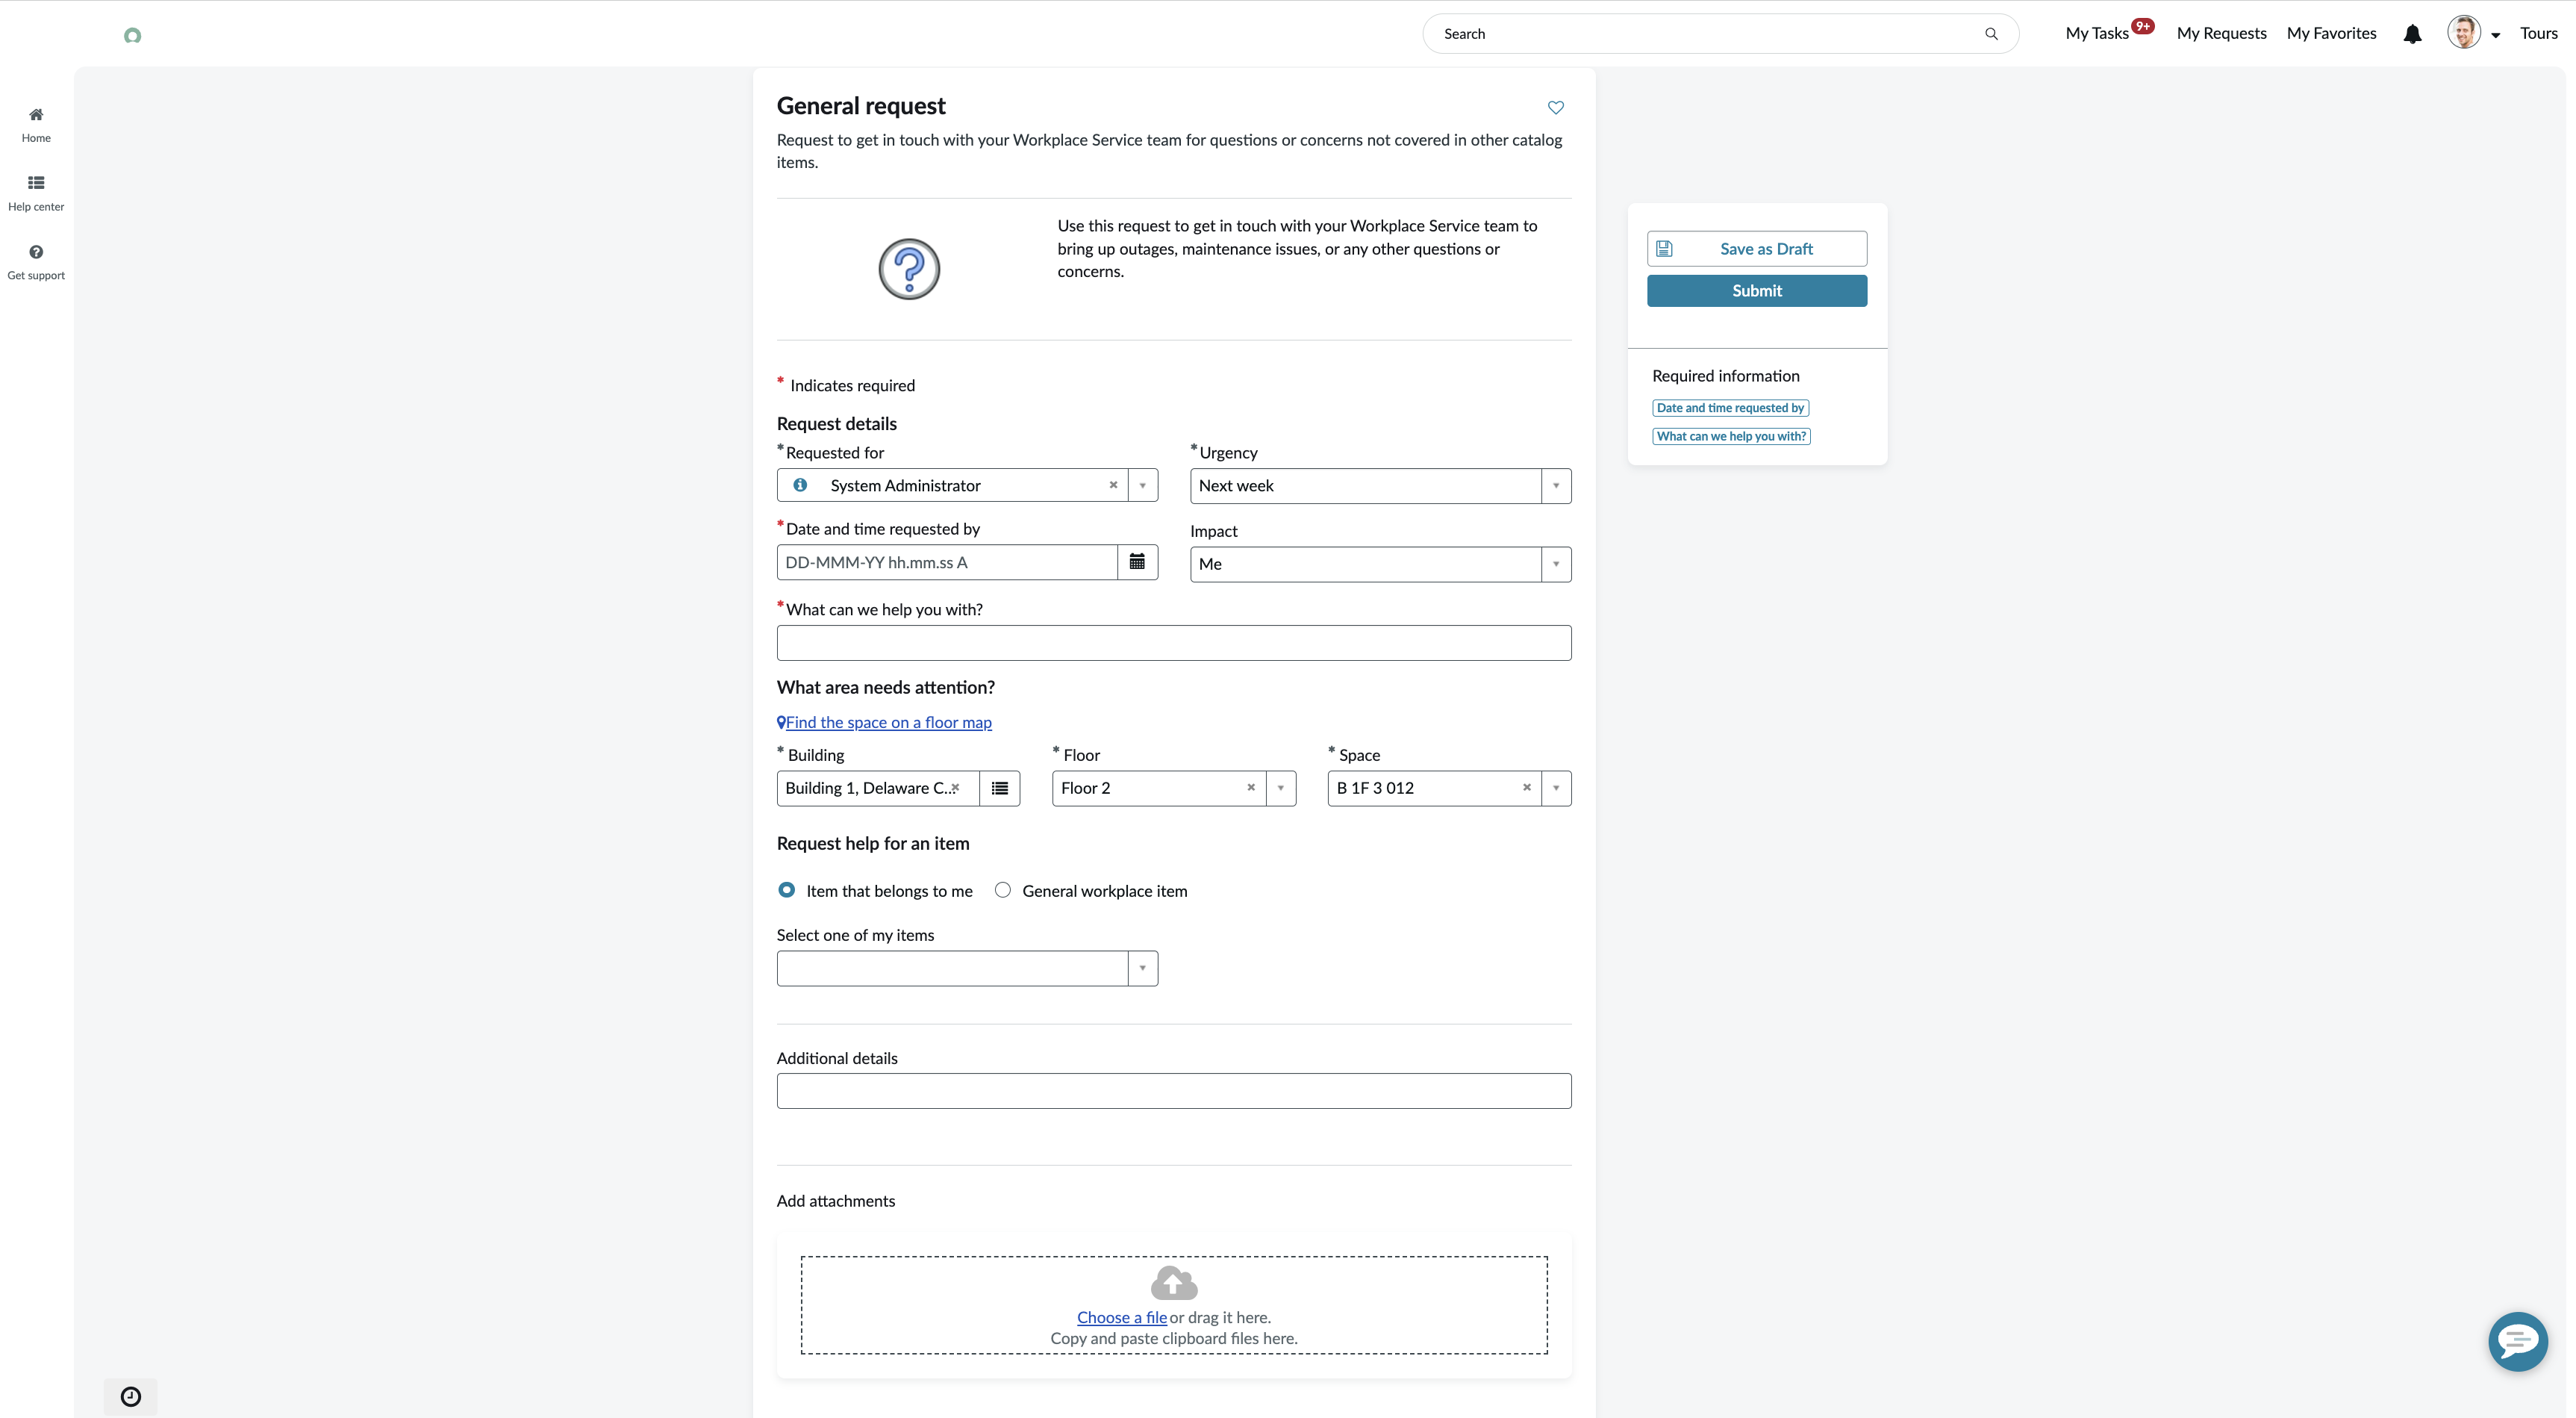
Task: Select Item that belongs to me
Action: point(787,890)
